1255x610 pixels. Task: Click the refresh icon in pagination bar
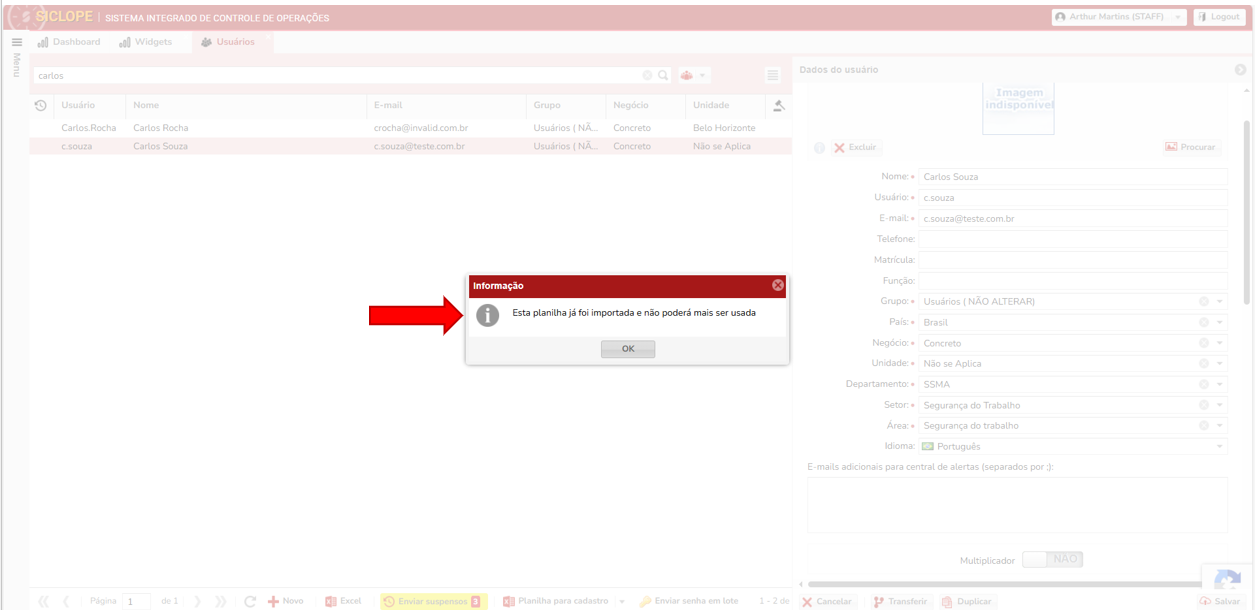tap(250, 601)
